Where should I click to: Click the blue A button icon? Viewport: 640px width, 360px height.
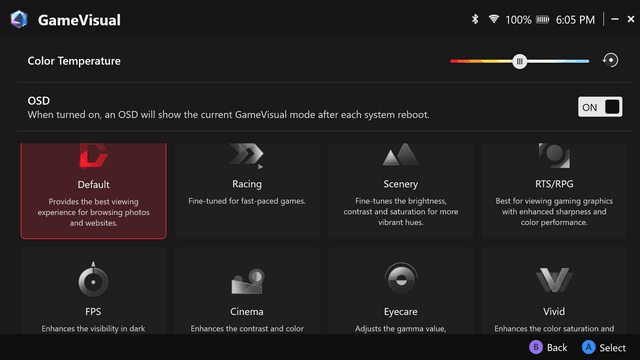coord(589,347)
